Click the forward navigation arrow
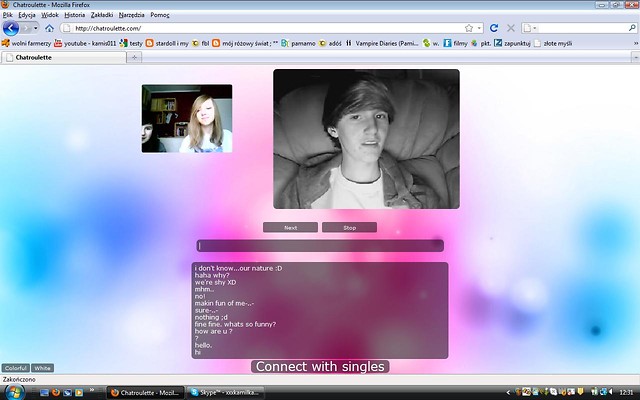The height and width of the screenshot is (400, 640). click(26, 28)
